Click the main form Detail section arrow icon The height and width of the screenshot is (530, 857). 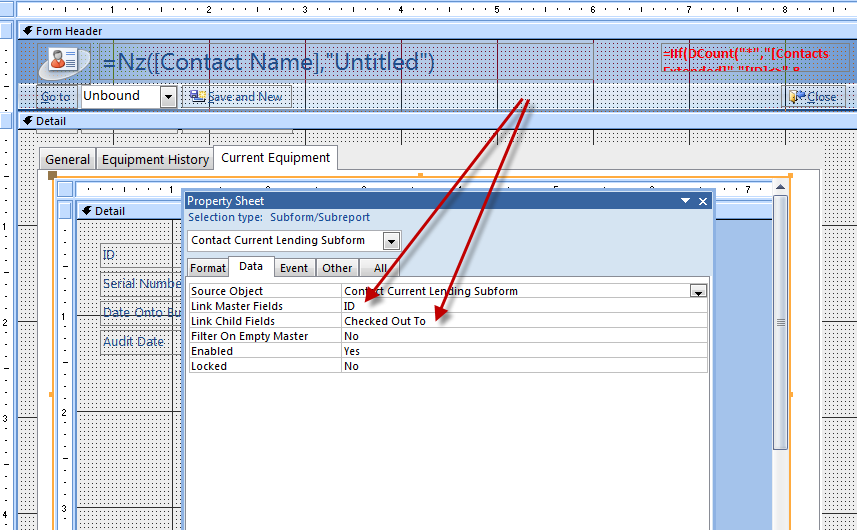point(27,121)
